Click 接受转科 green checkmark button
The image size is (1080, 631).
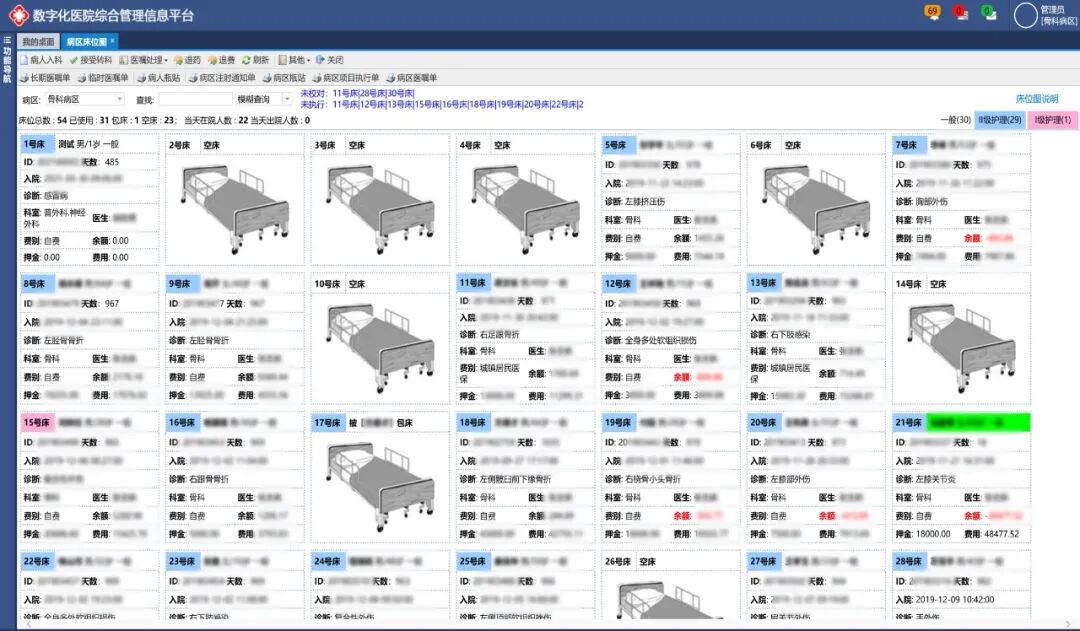(x=90, y=60)
